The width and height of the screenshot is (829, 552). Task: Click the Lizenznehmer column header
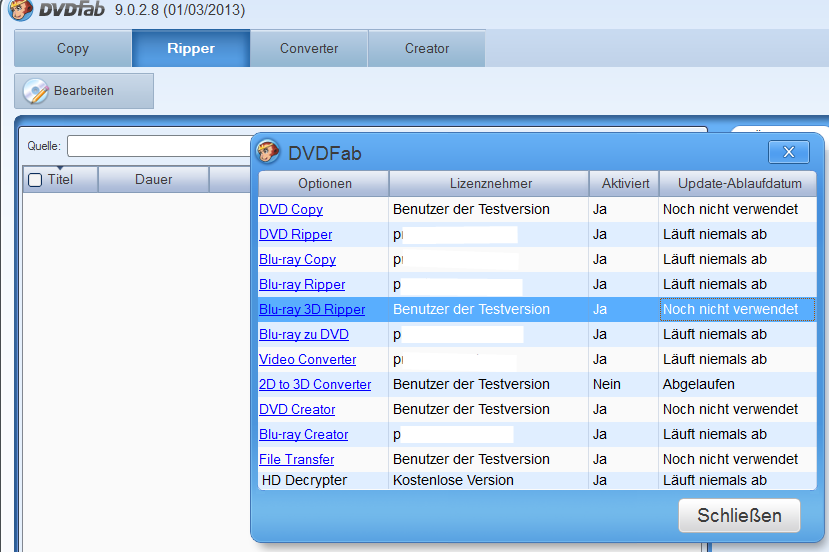point(490,183)
